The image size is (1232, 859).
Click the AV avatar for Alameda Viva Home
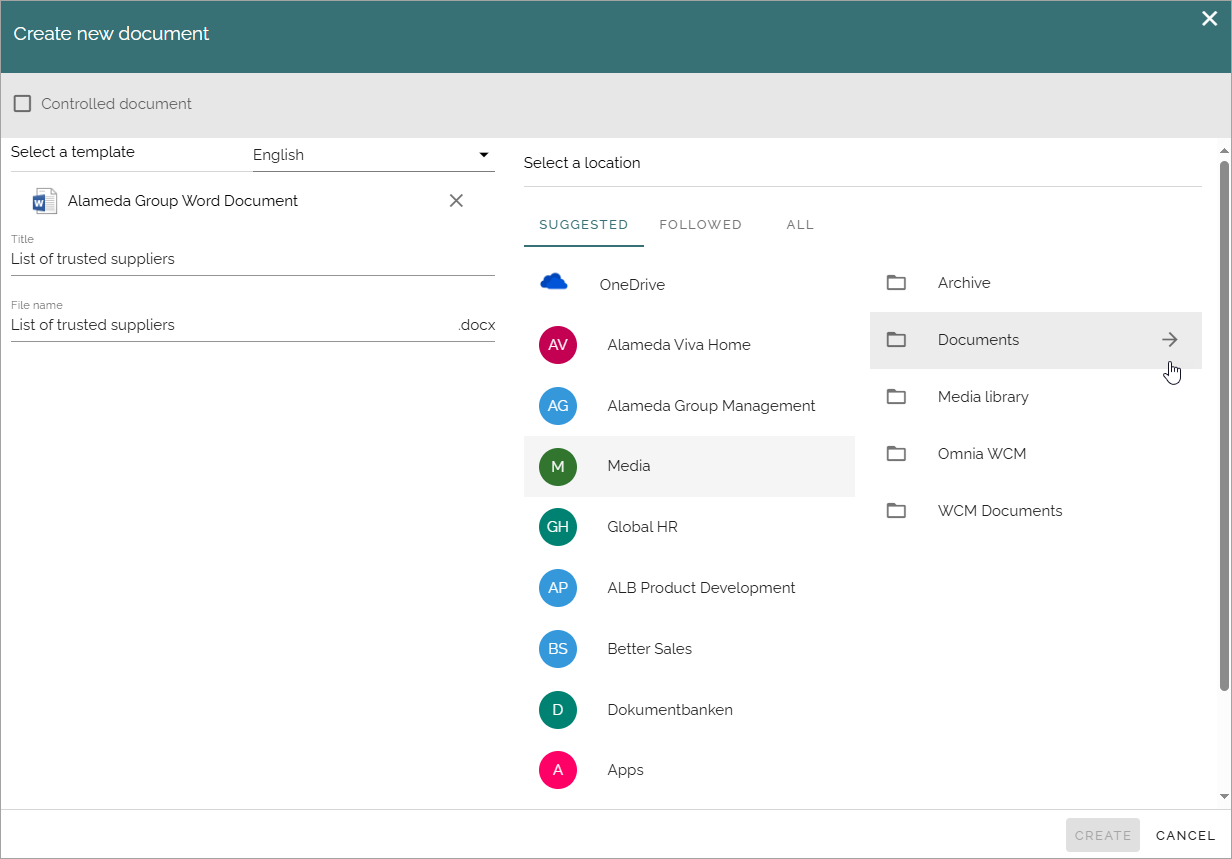click(x=558, y=345)
